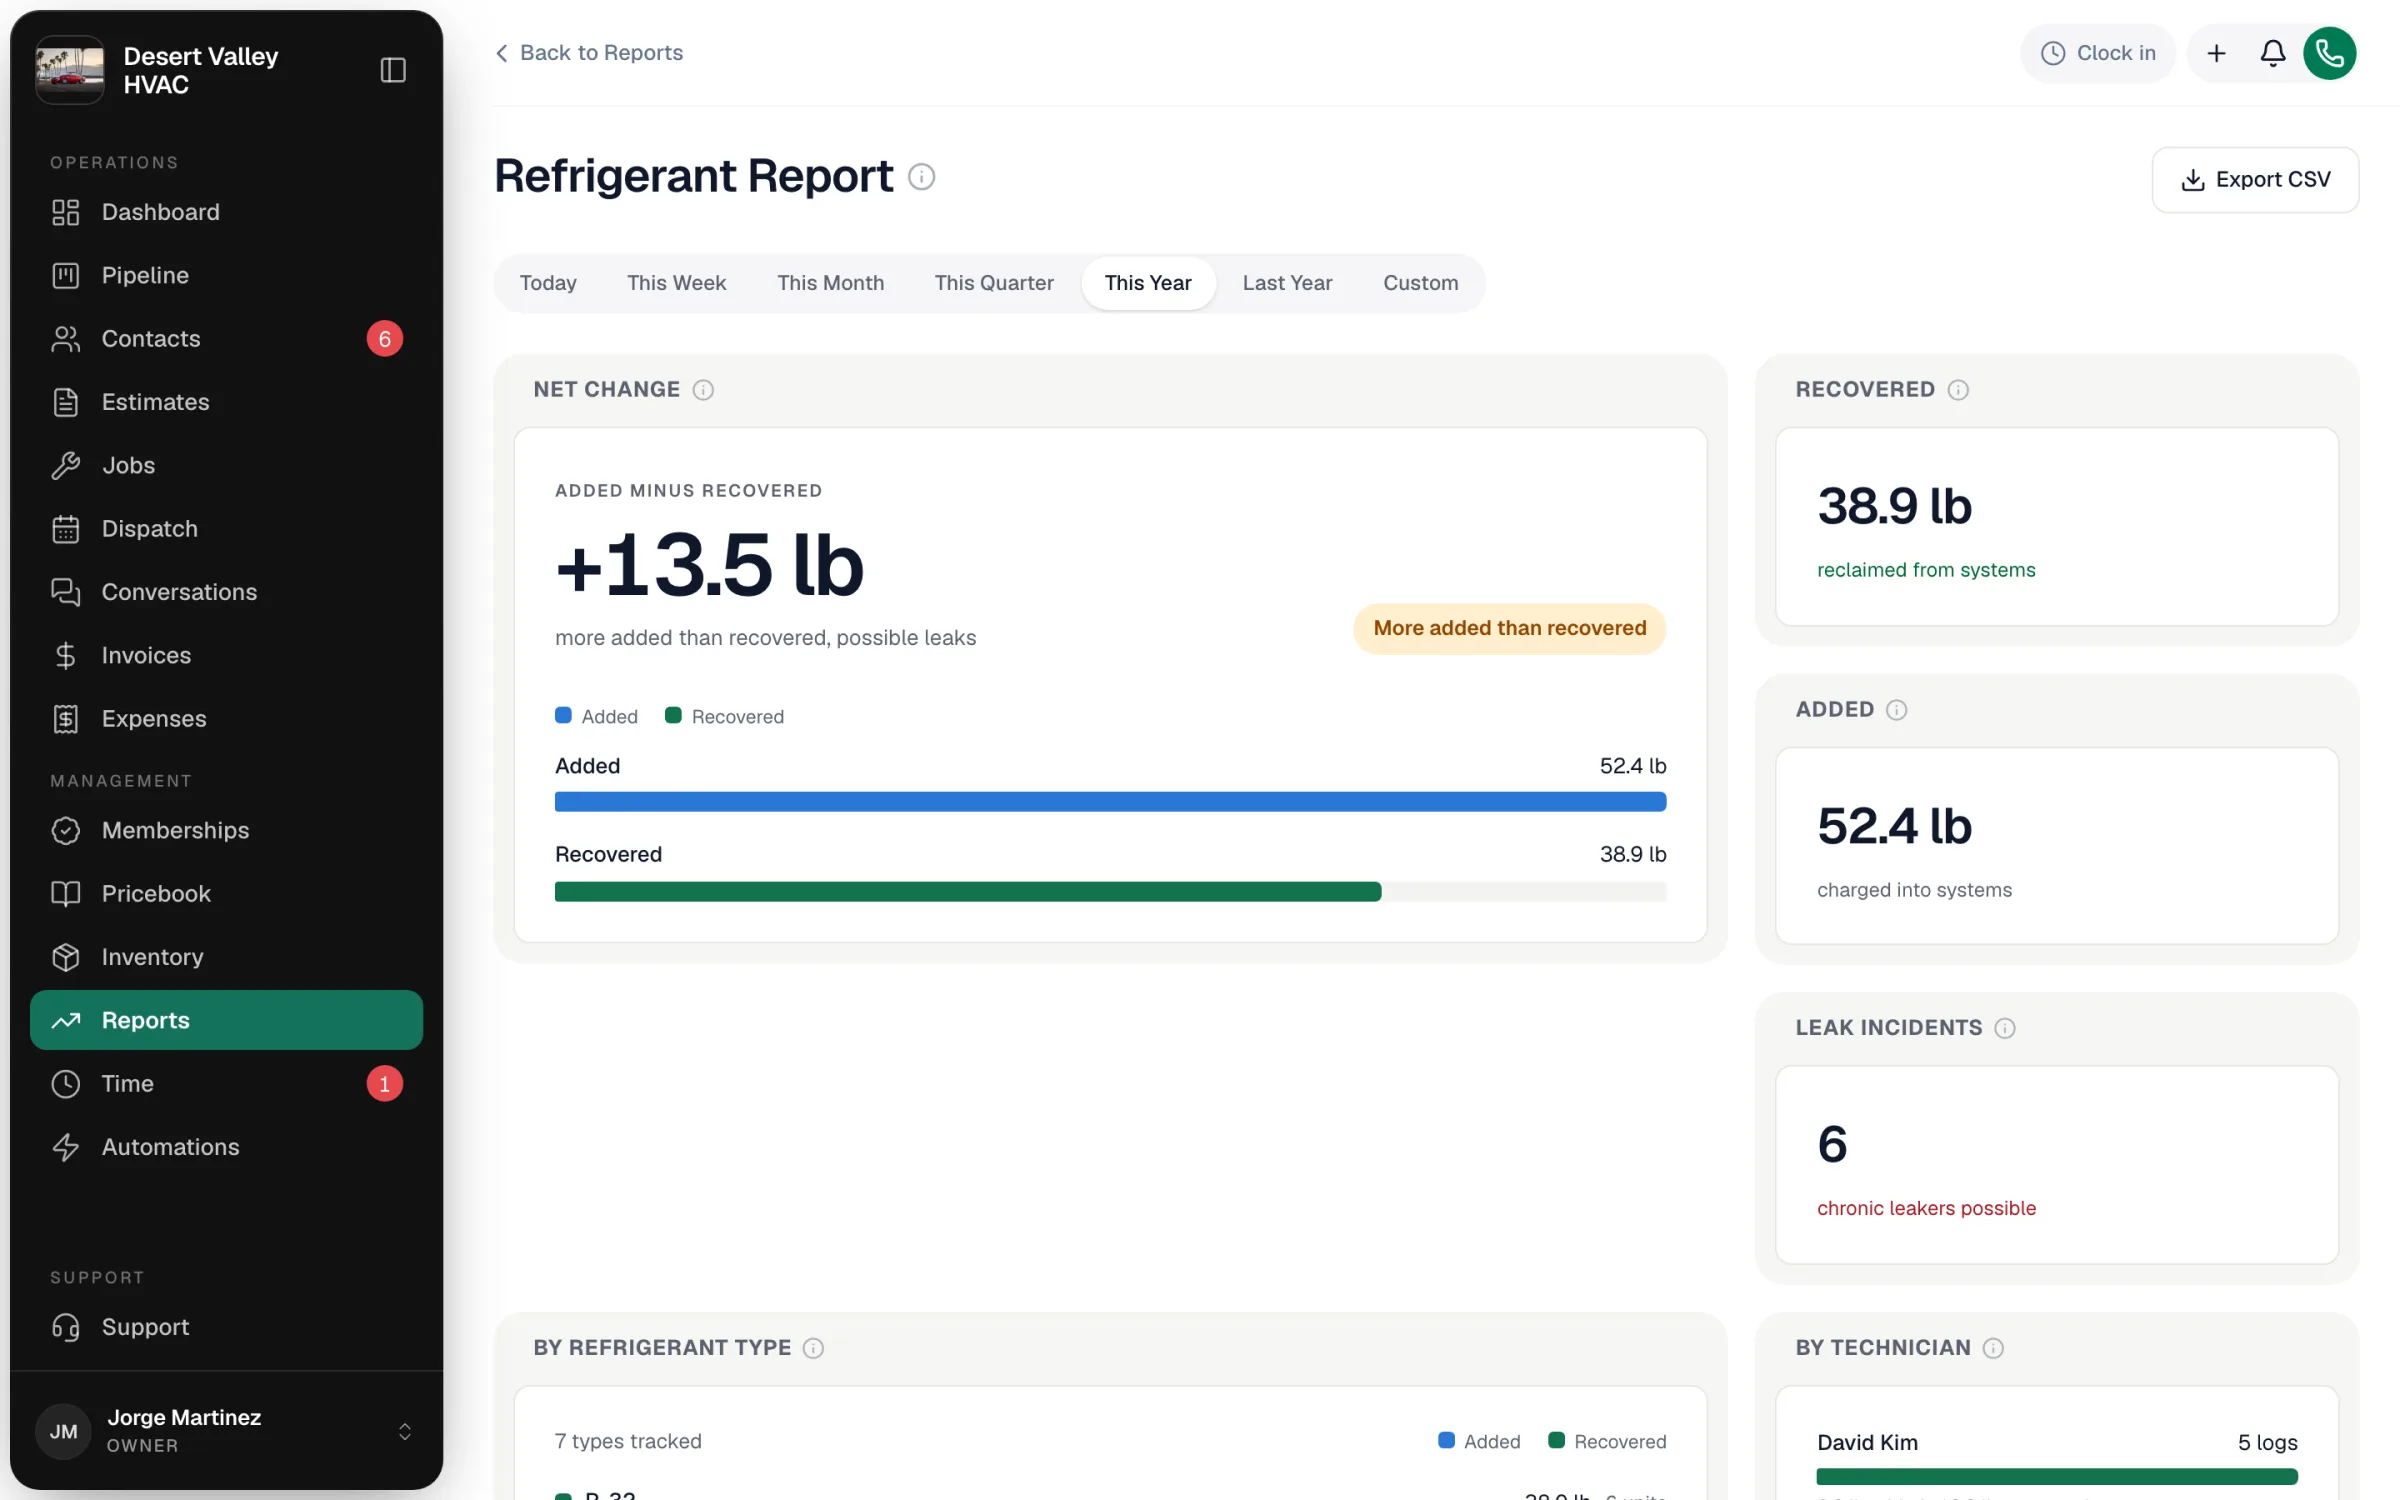Open the Estimates section
2400x1500 pixels.
coord(227,402)
